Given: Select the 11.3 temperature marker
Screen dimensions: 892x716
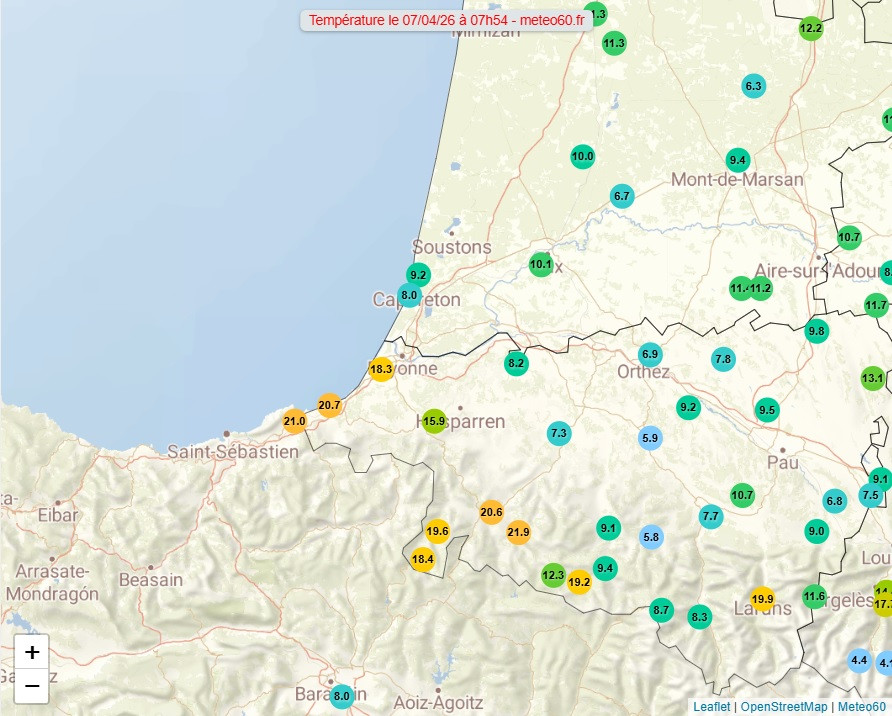Looking at the screenshot, I should [614, 43].
